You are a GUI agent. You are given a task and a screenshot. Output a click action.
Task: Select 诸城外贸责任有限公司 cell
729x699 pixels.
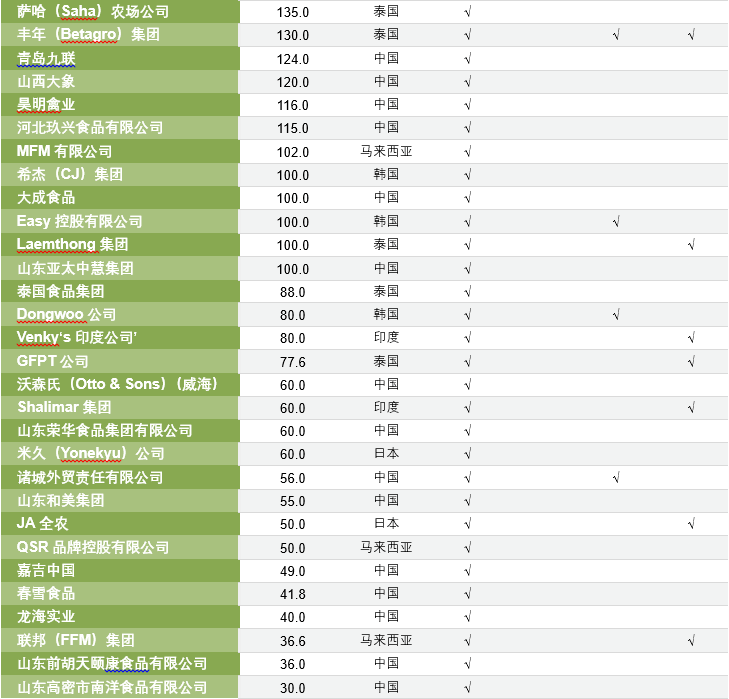click(x=120, y=477)
